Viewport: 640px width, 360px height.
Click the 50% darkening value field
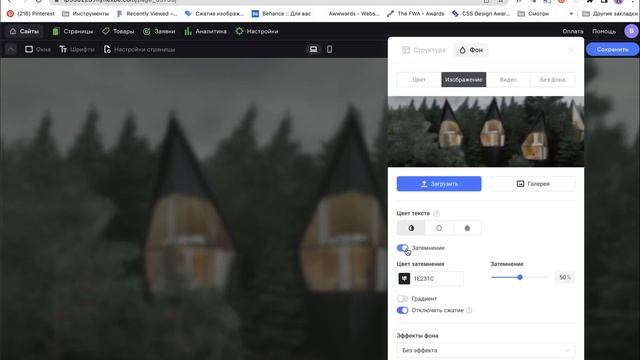pyautogui.click(x=564, y=277)
